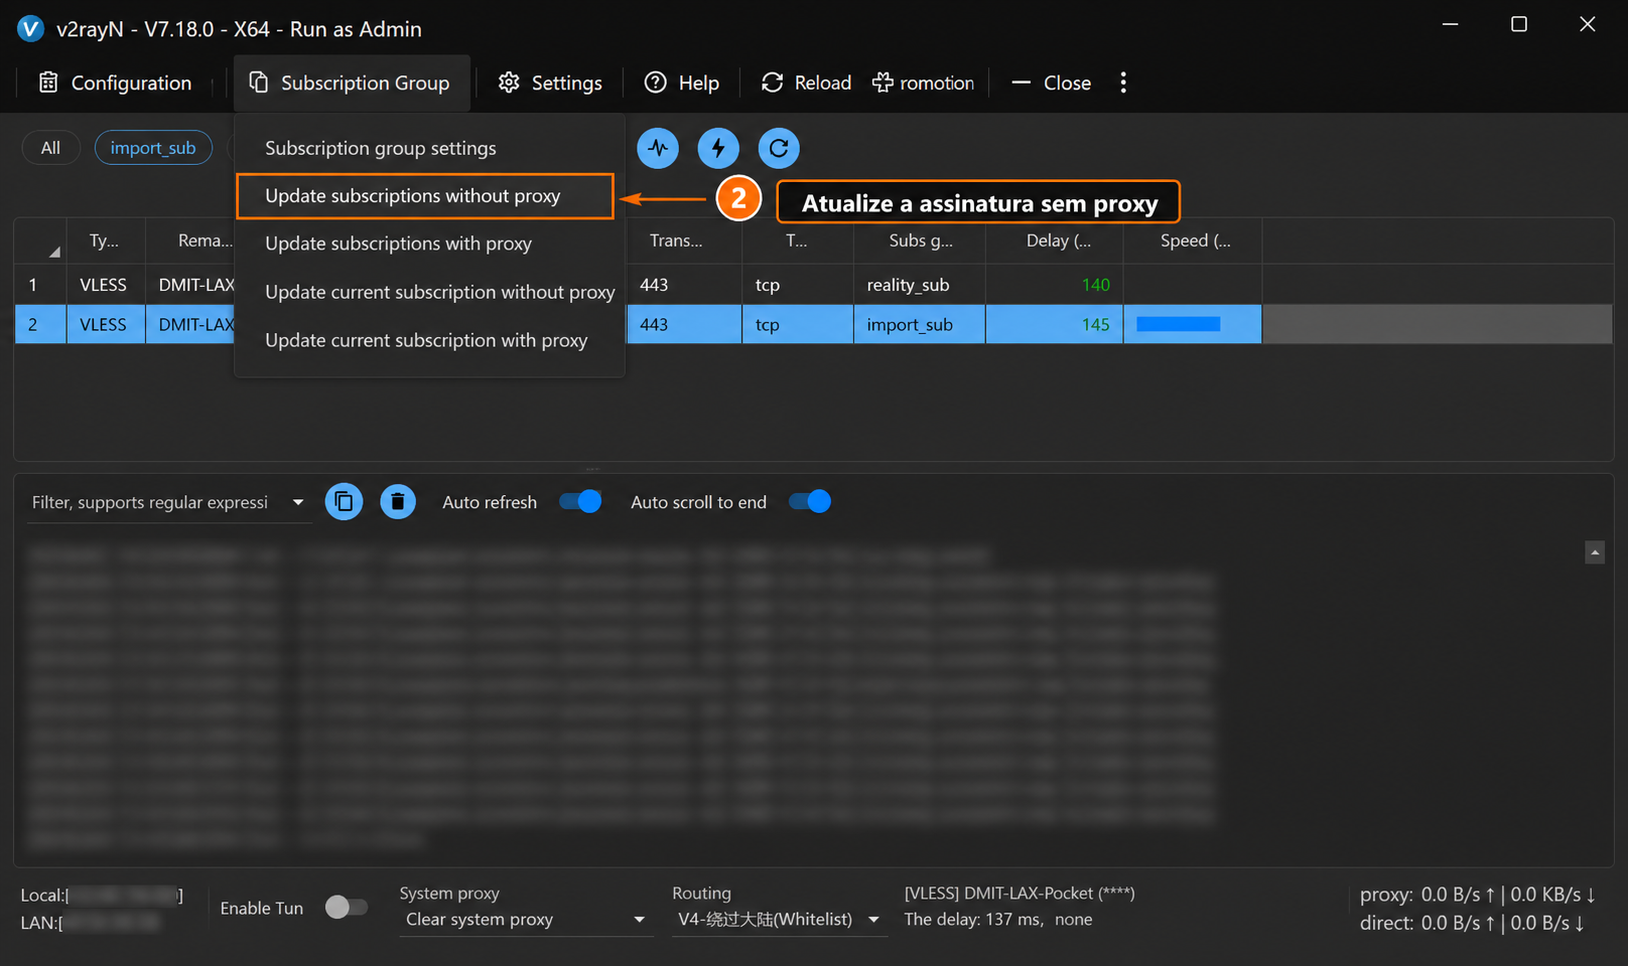Toggle the Auto refresh switch
Image resolution: width=1628 pixels, height=966 pixels.
pyautogui.click(x=580, y=502)
